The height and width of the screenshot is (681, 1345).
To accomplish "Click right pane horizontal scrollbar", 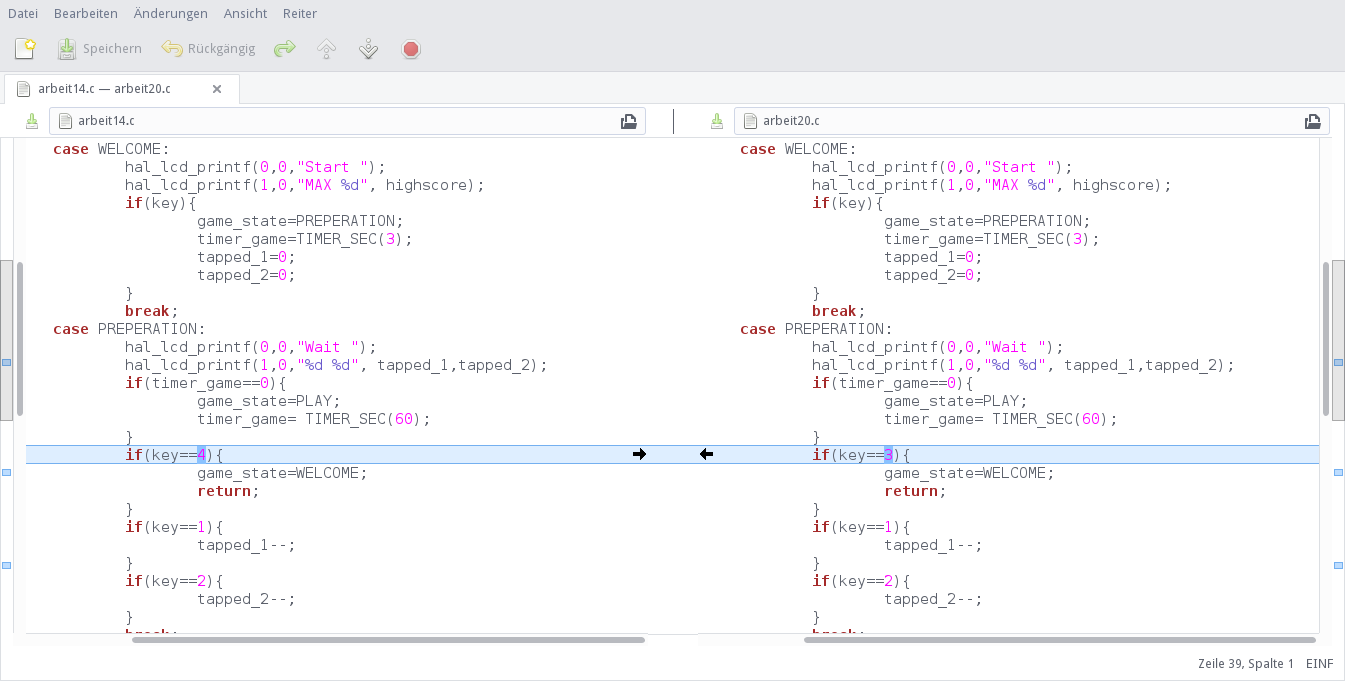I will tap(1060, 639).
